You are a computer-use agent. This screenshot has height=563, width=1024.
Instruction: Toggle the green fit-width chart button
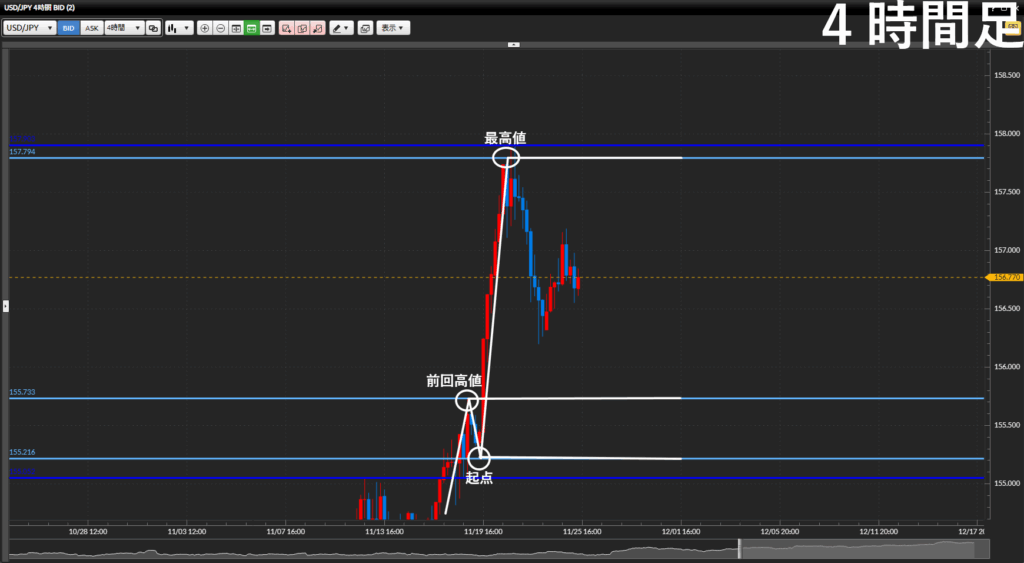252,28
